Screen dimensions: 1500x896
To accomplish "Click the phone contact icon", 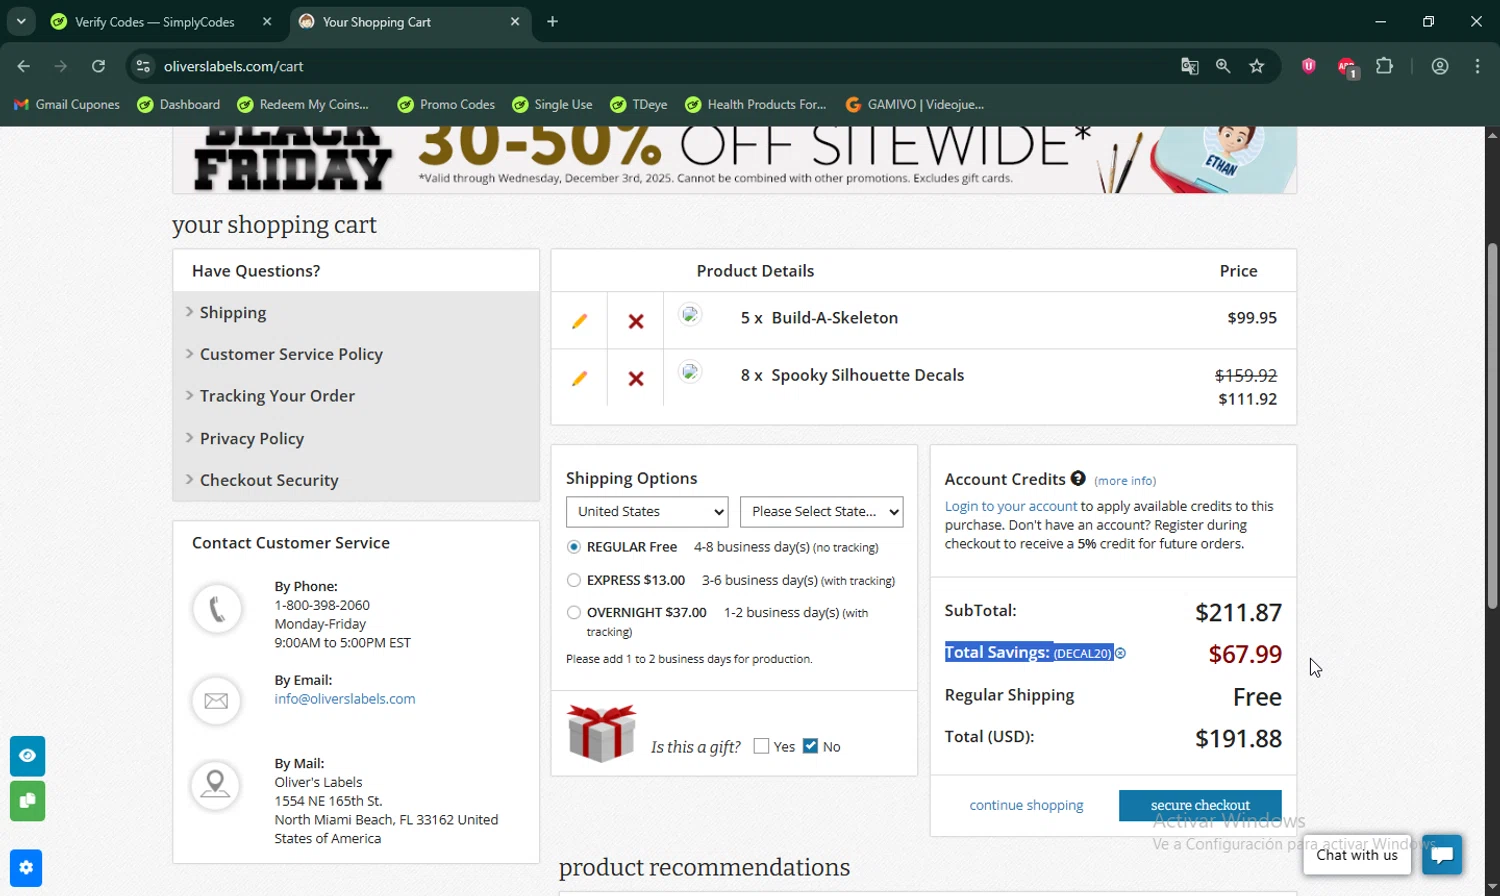I will [217, 608].
